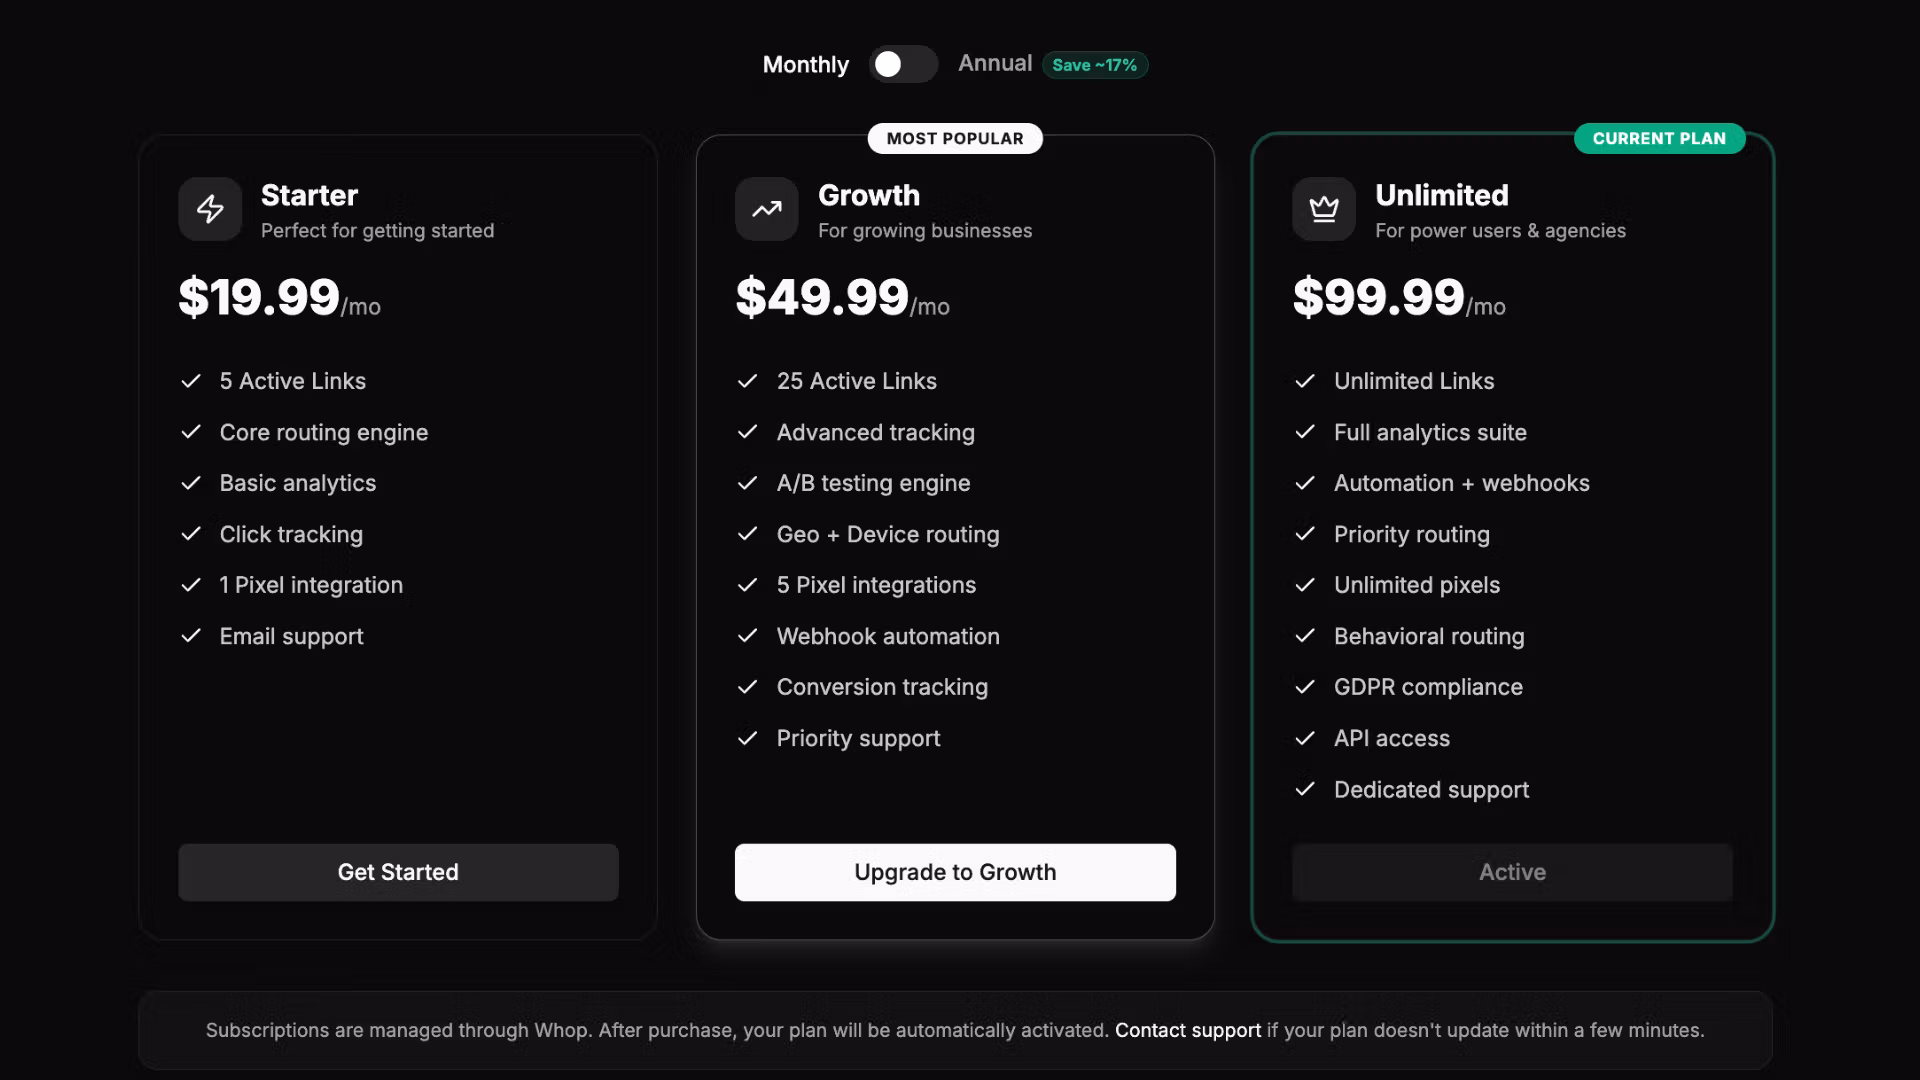
Task: Click the Starter plan lightning bolt icon
Action: coord(210,209)
